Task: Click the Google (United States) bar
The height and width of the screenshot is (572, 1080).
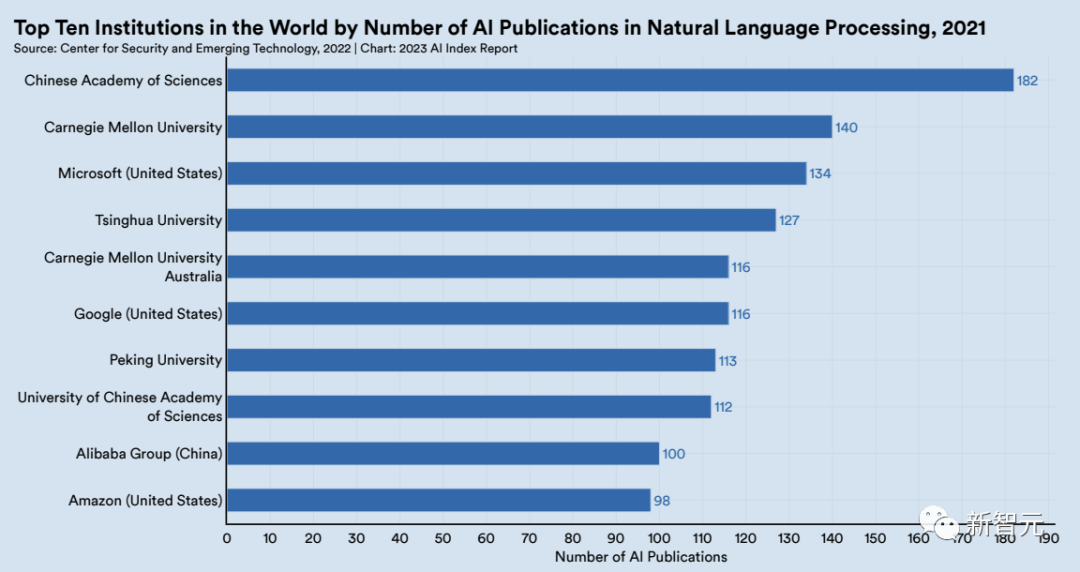Action: 478,314
